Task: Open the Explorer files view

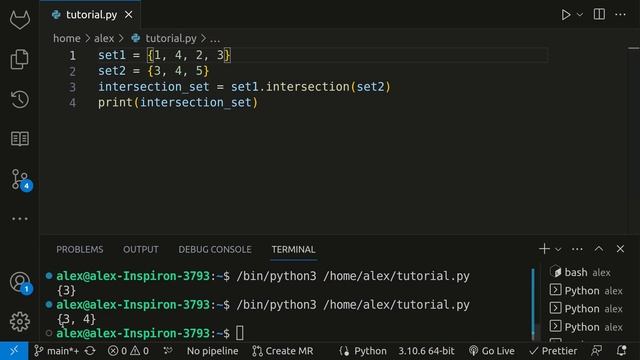Action: 20,59
